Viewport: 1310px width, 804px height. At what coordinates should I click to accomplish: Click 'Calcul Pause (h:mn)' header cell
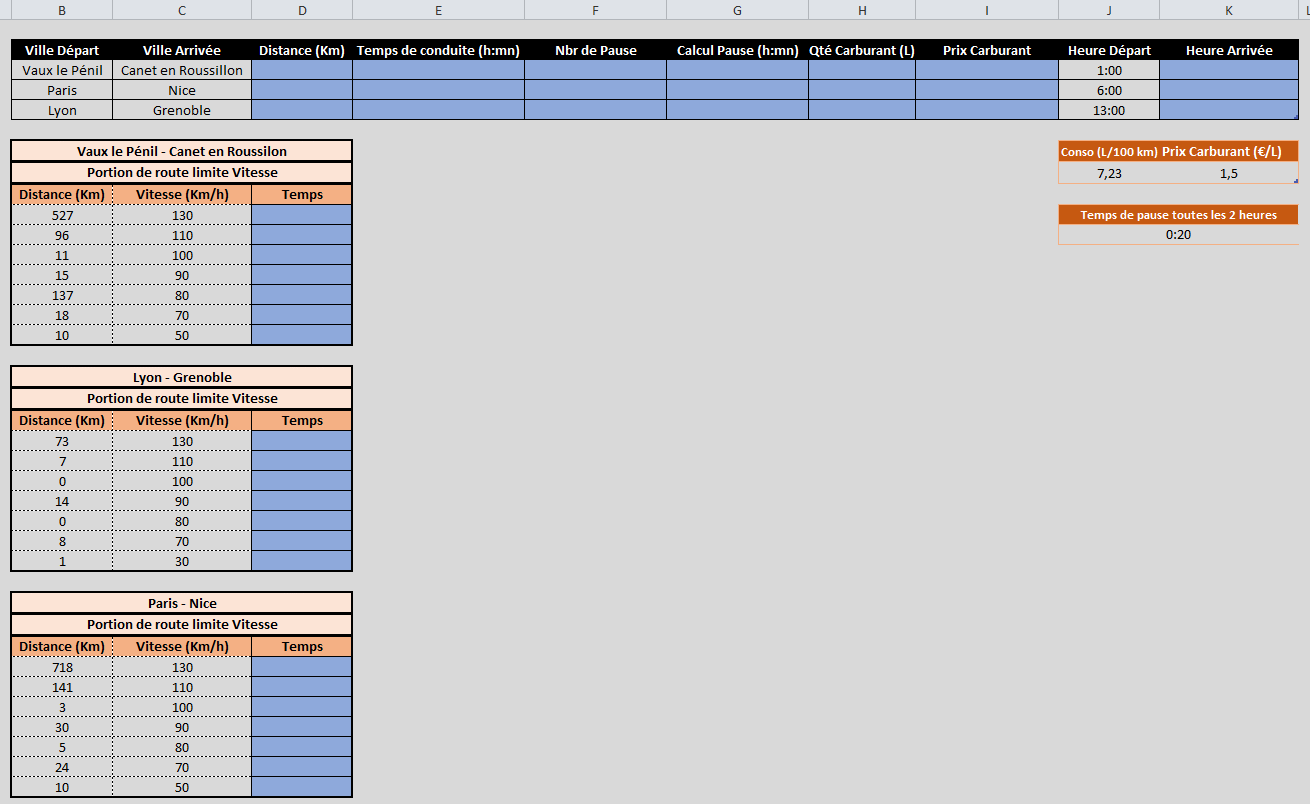tap(738, 50)
